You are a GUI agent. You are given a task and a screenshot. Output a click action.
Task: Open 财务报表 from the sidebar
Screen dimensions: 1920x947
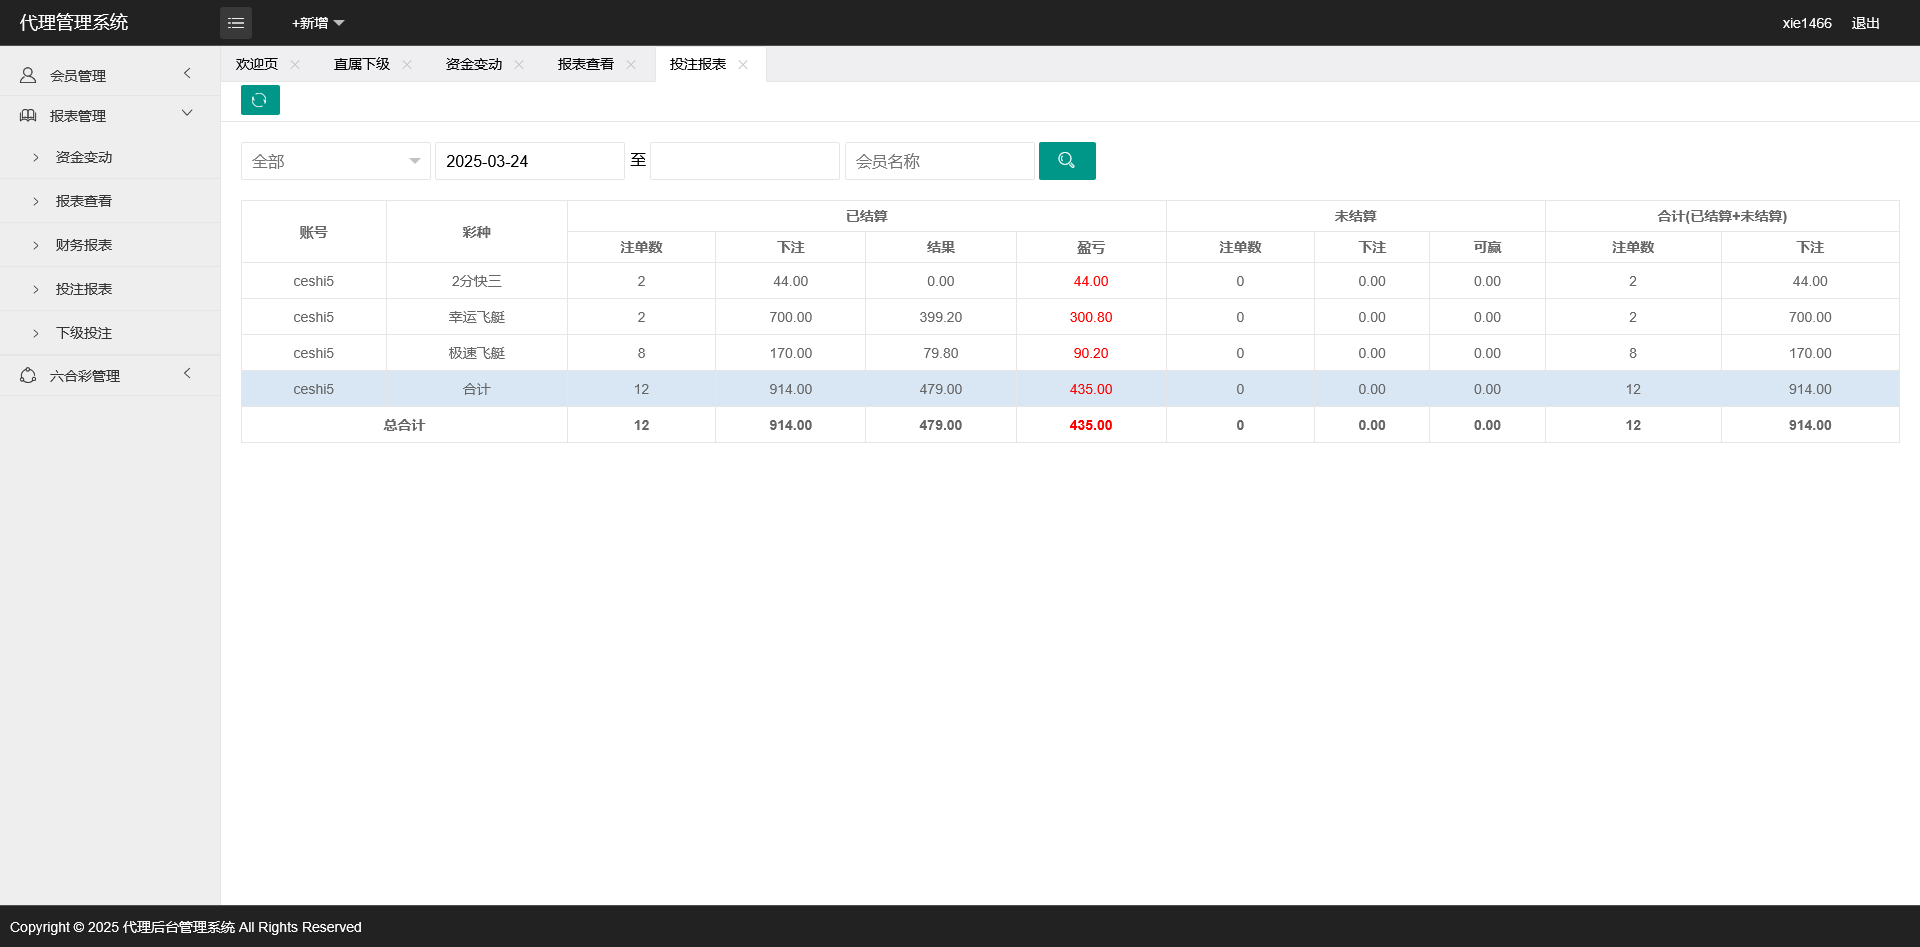[x=83, y=244]
